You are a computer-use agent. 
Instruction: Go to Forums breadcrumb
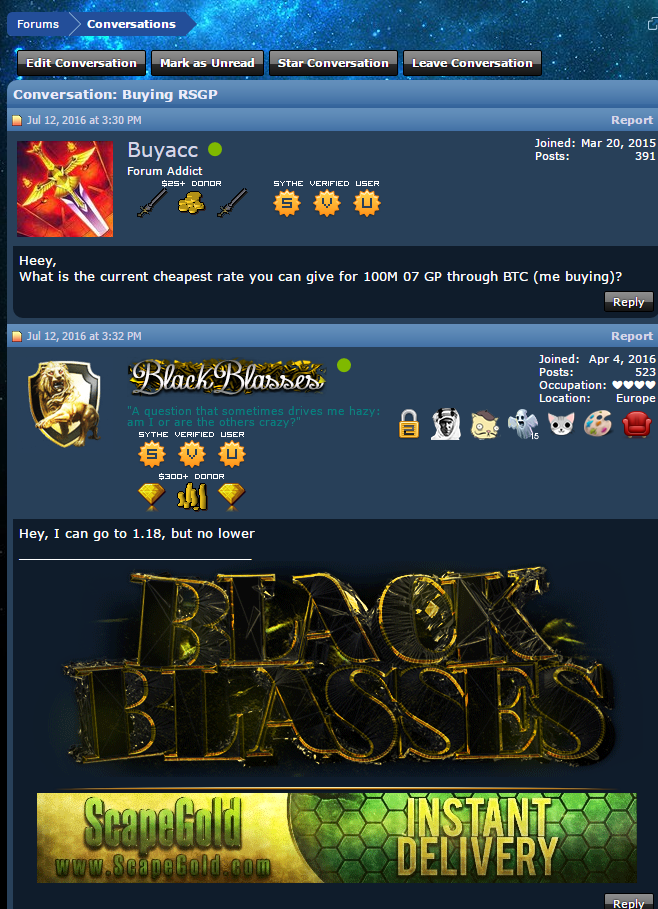pos(38,24)
